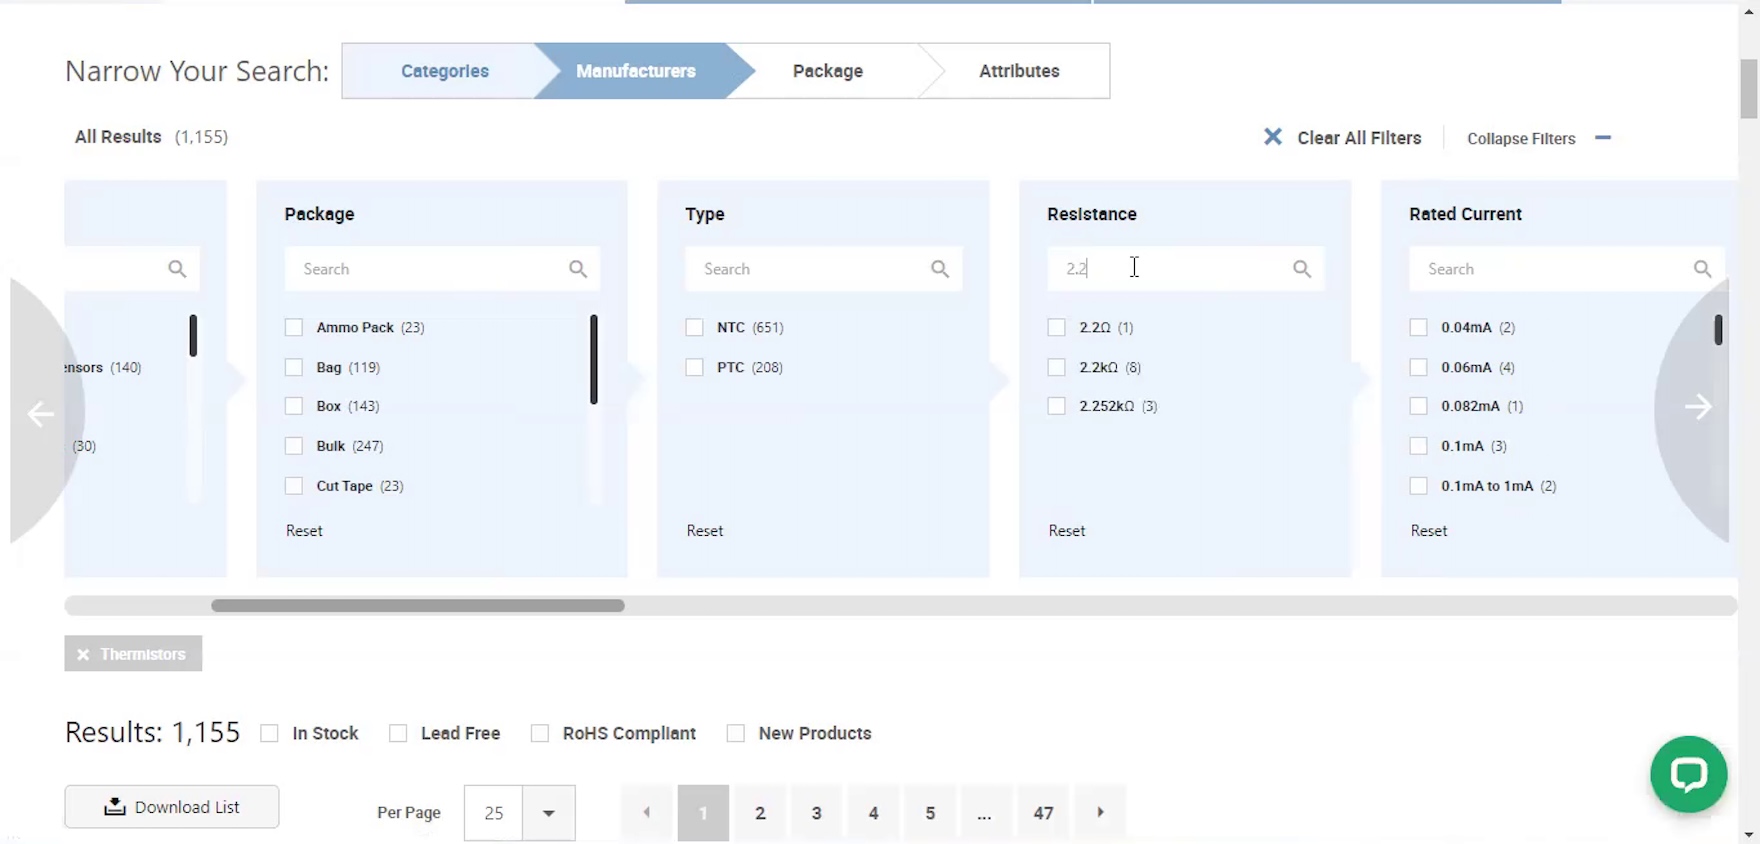Check the 2.2kΩ resistance checkbox
This screenshot has height=844, width=1760.
tap(1056, 367)
